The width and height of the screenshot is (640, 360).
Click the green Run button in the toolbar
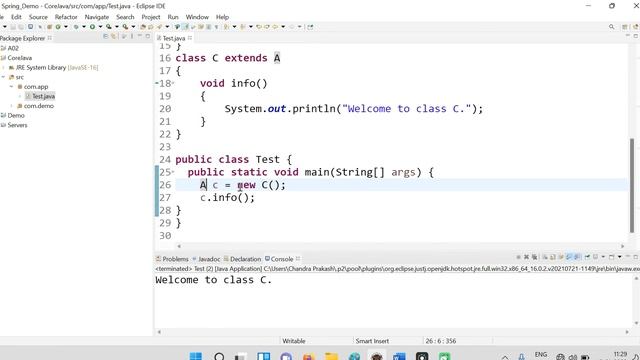[x=92, y=27]
